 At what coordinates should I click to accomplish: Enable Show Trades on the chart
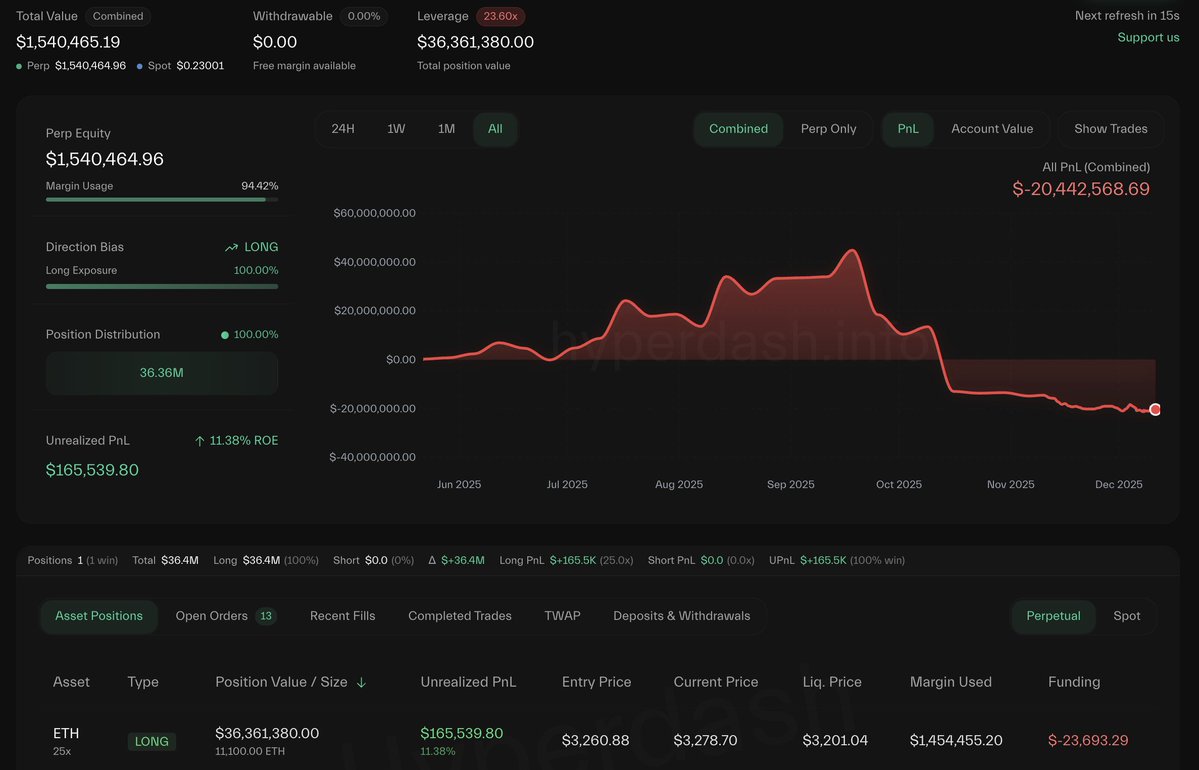click(1110, 129)
